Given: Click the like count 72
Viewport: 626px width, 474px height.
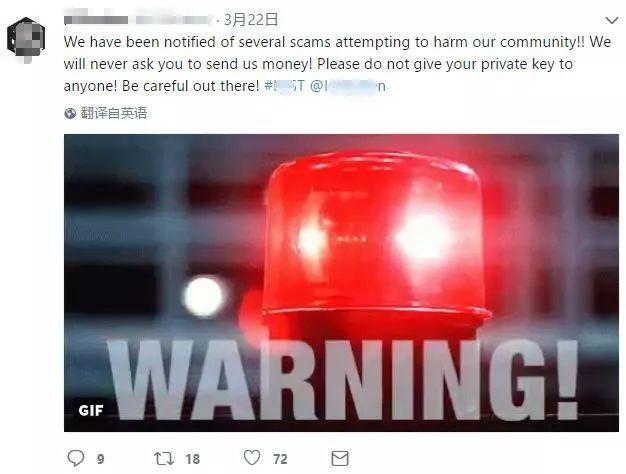Looking at the screenshot, I should pos(280,459).
